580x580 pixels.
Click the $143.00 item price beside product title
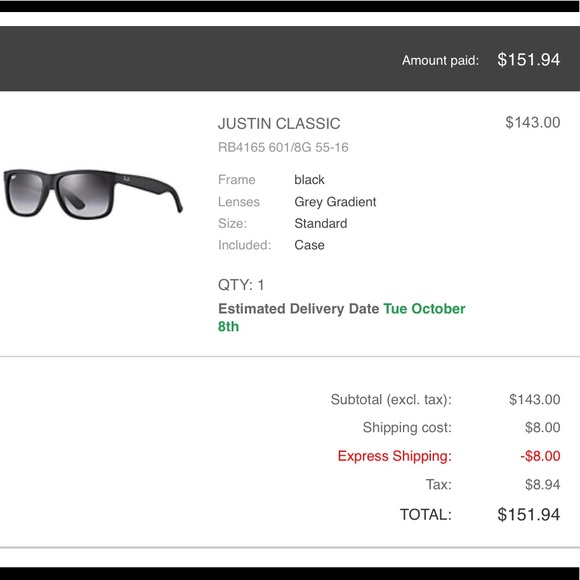[533, 122]
